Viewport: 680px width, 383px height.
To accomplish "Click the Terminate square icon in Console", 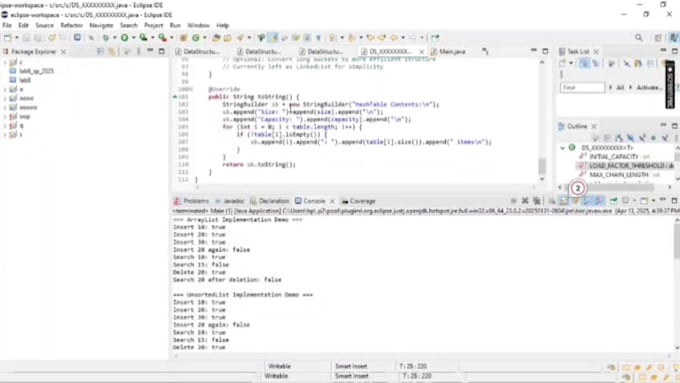I will tap(513, 201).
